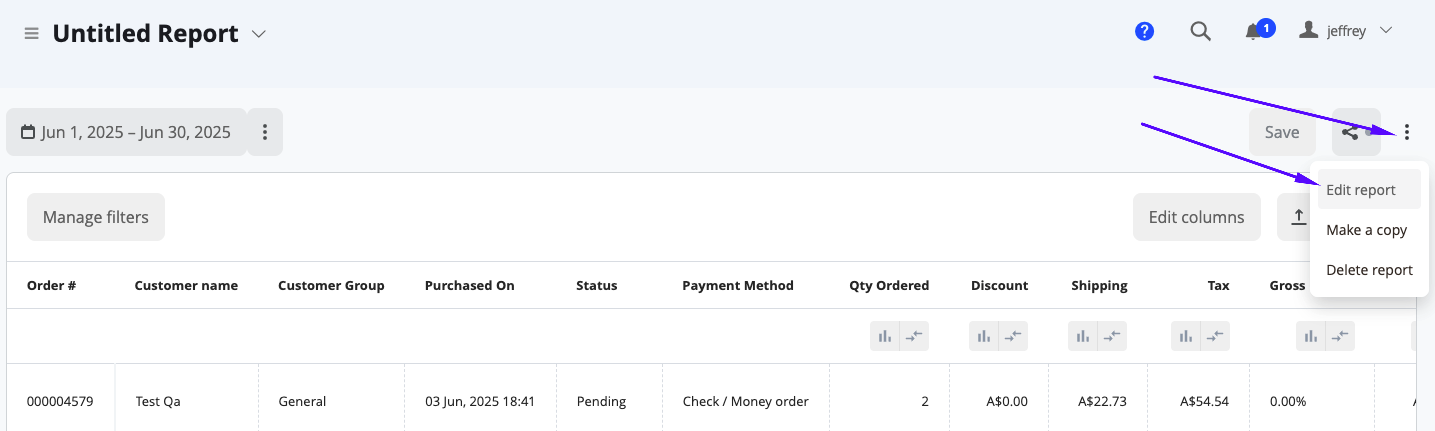Click the Edit columns button
Viewport: 1435px width, 431px height.
1197,217
